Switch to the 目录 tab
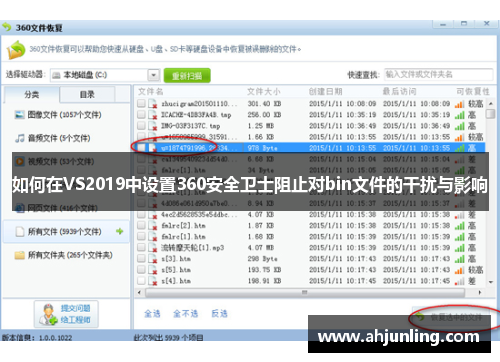Viewport: 500px width, 362px height. click(87, 94)
